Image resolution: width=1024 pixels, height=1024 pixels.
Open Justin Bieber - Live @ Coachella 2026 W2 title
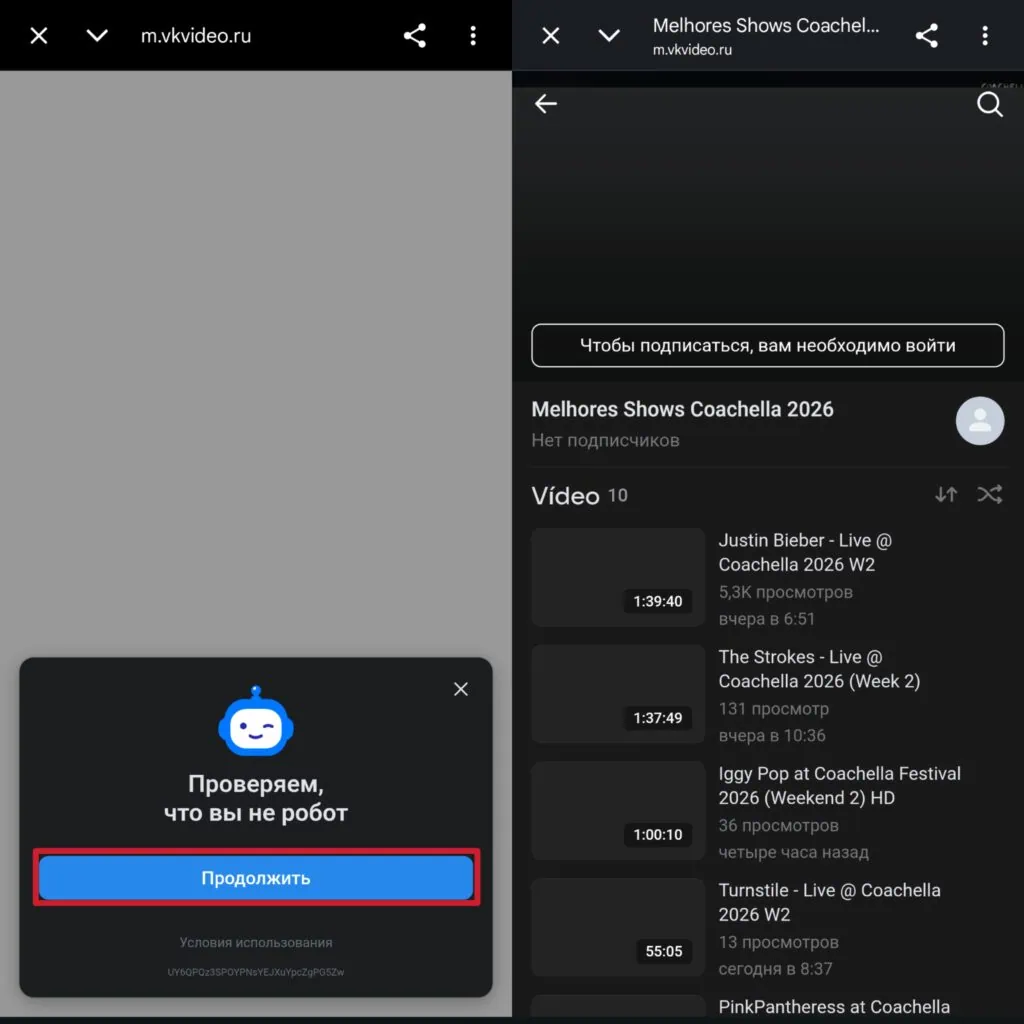pyautogui.click(x=805, y=552)
